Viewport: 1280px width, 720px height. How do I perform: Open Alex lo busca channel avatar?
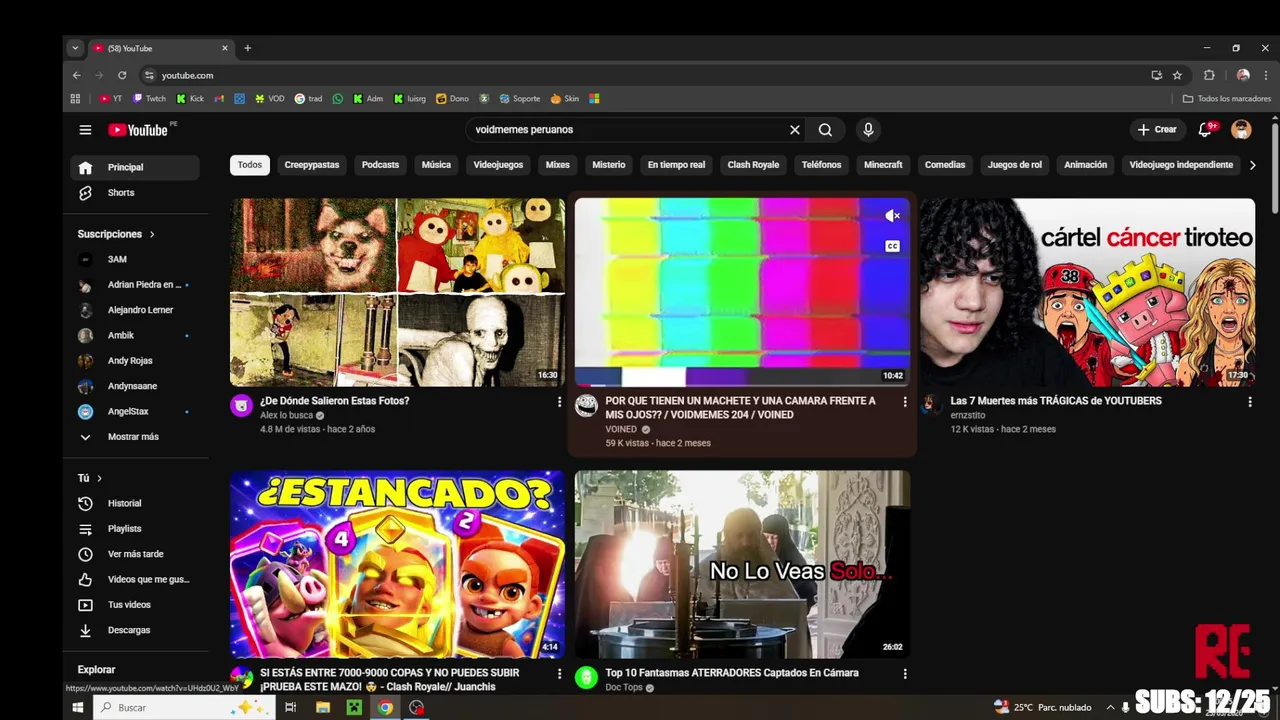pyautogui.click(x=241, y=405)
